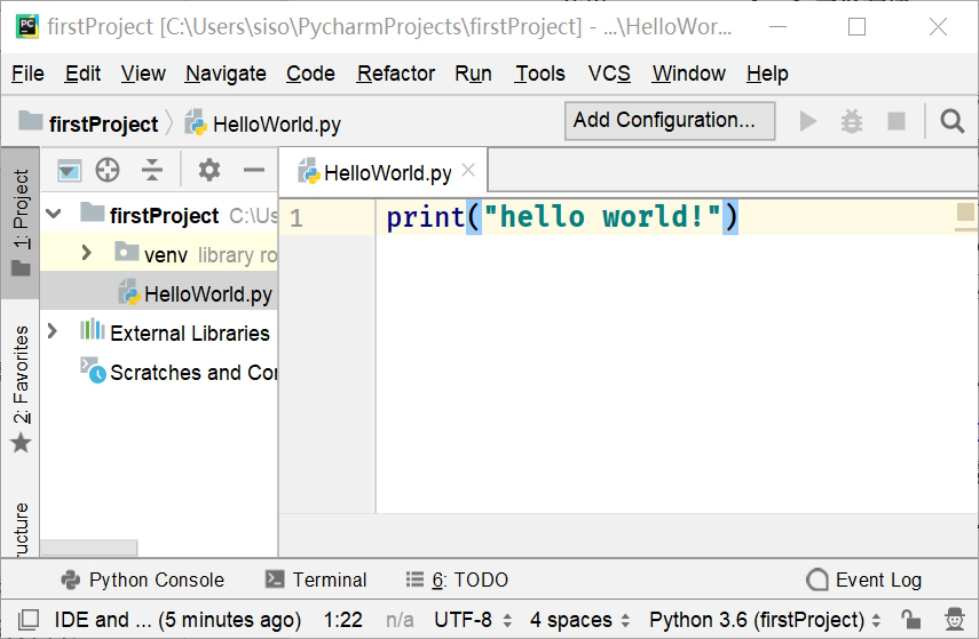Click horizontal scrollbar in Project panel
Viewport: 979px width, 639px height.
(89, 547)
